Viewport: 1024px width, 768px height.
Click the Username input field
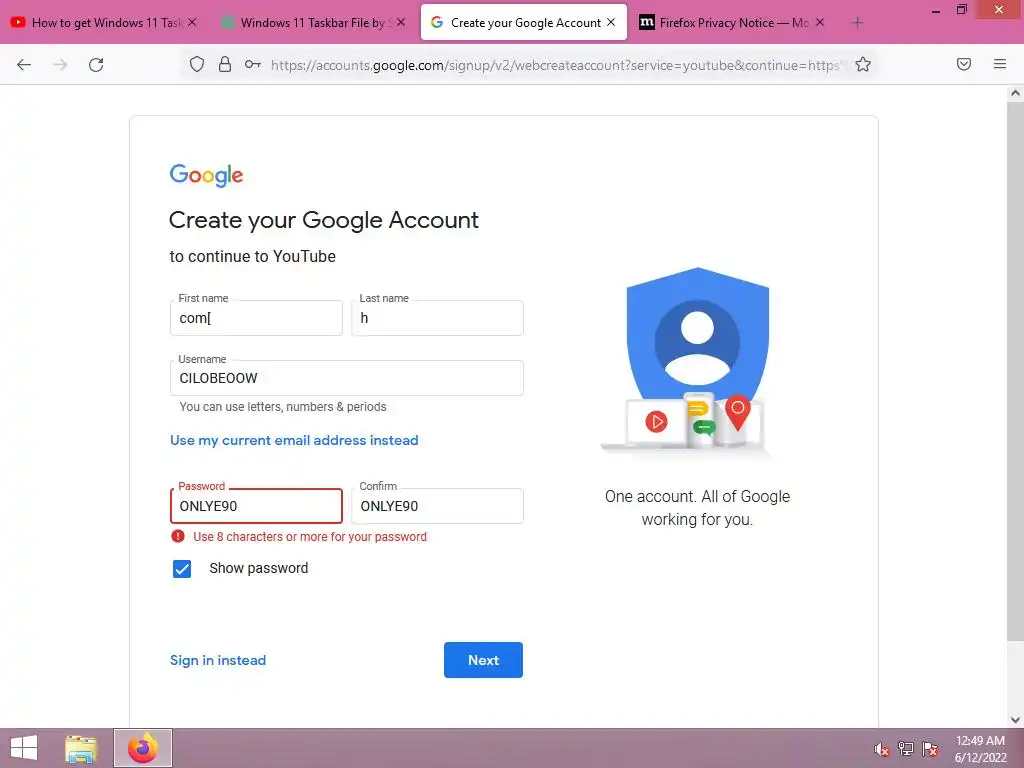[347, 378]
